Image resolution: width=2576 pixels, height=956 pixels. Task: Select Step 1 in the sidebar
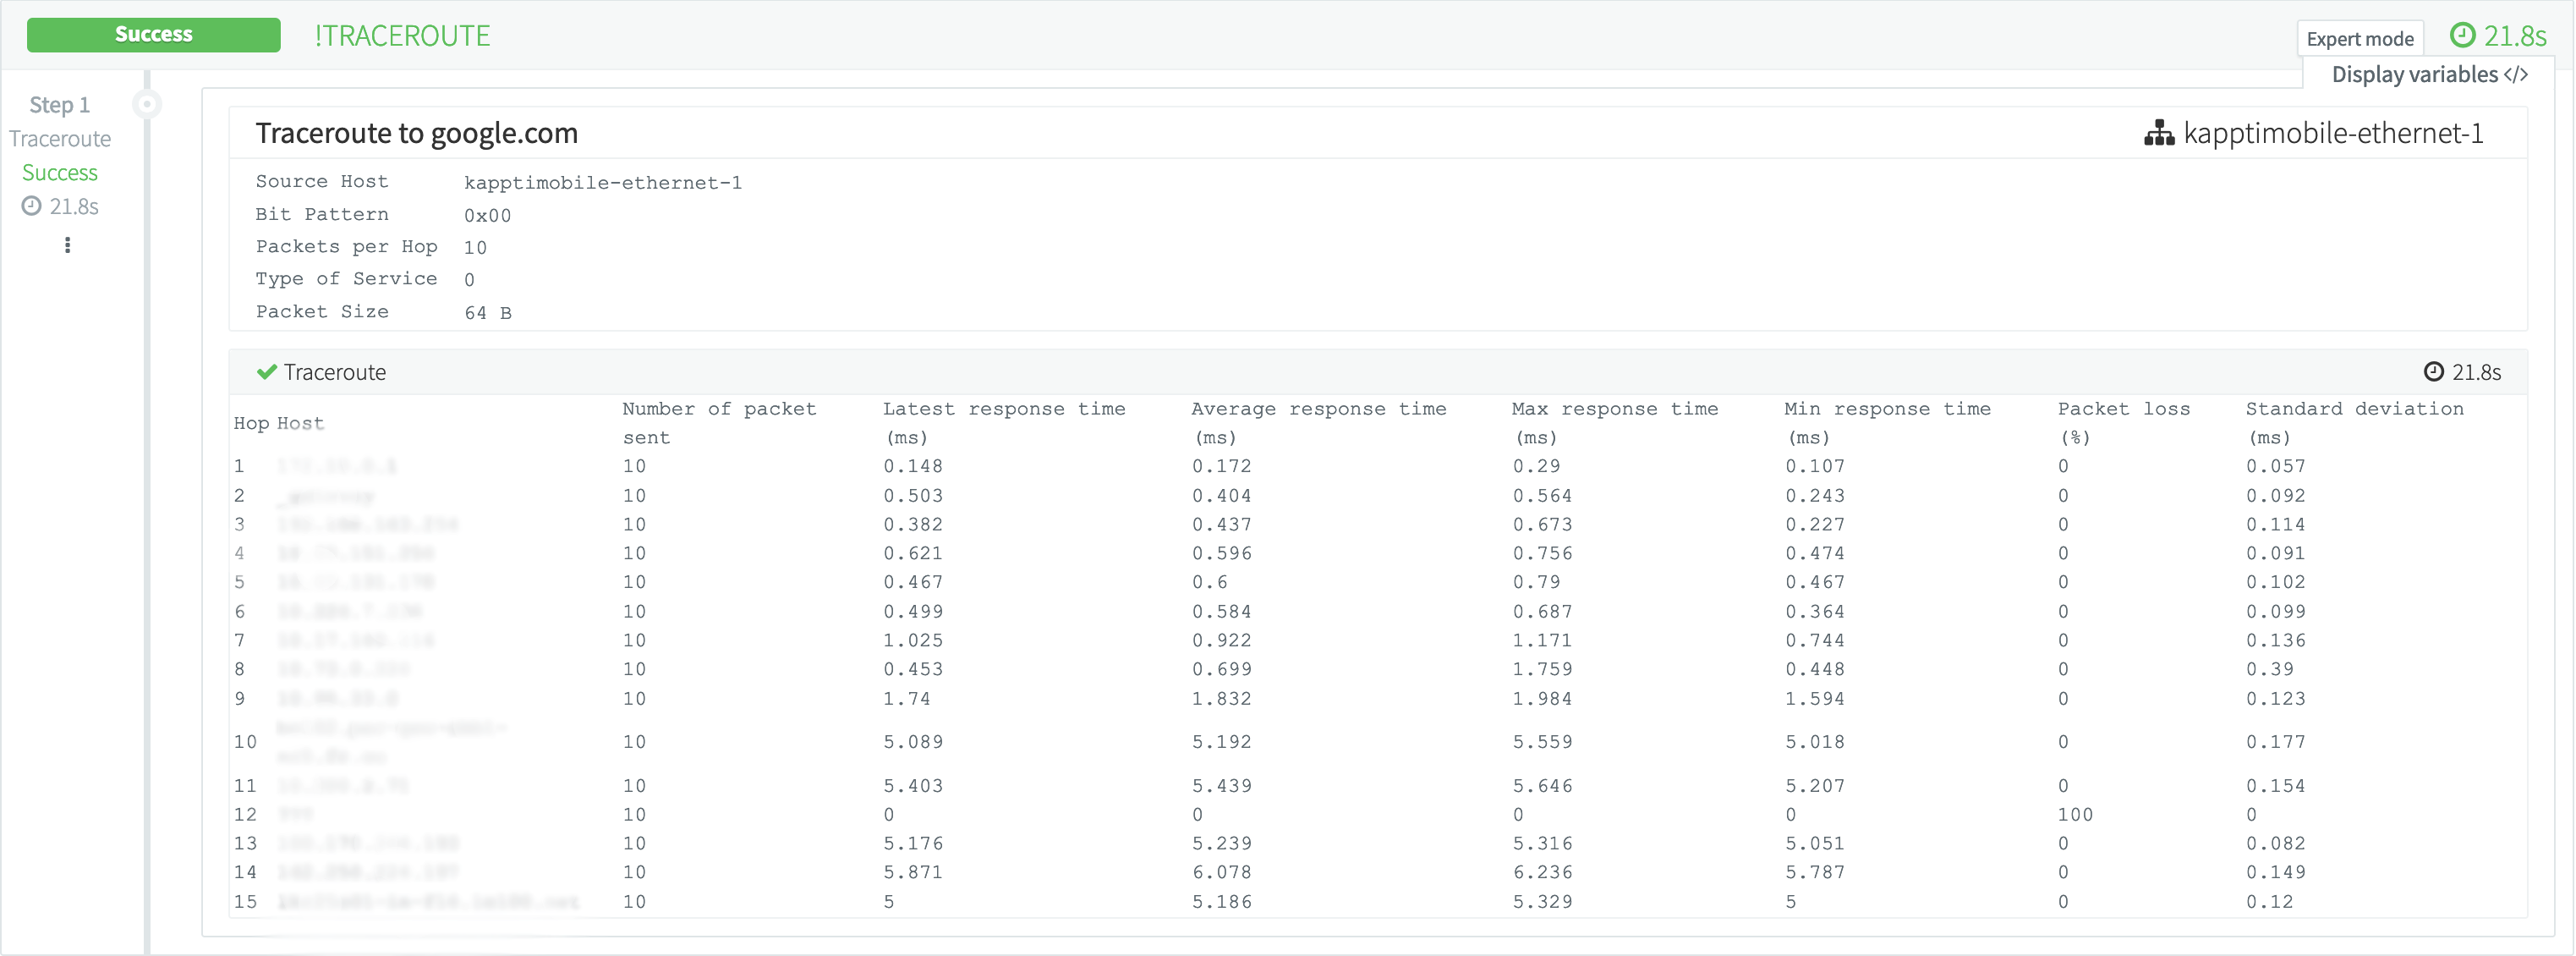(59, 105)
